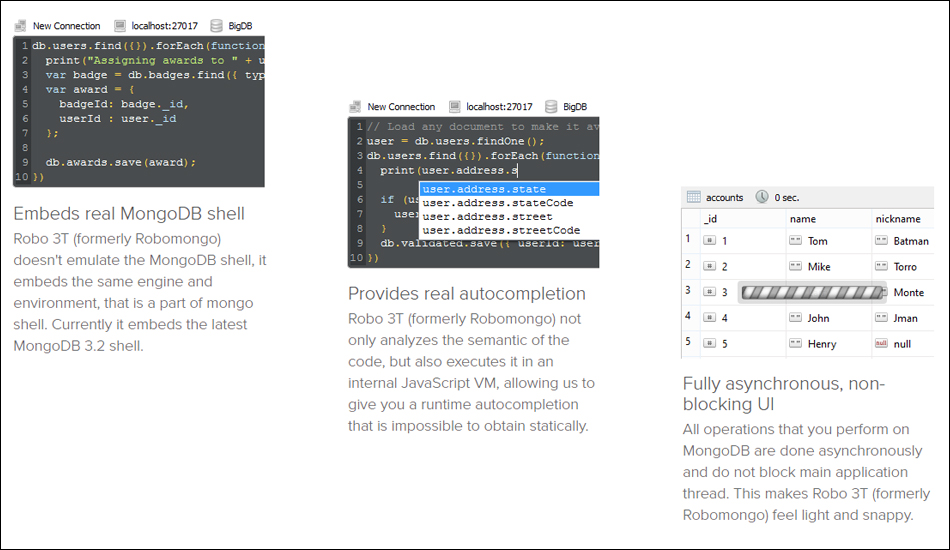Select user.address.streetCode autocomplete suggestion
950x550 pixels.
tap(510, 230)
